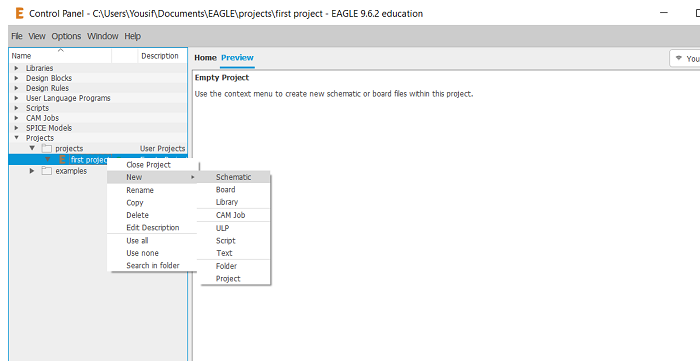Expand the examples folder arrow

[32, 171]
